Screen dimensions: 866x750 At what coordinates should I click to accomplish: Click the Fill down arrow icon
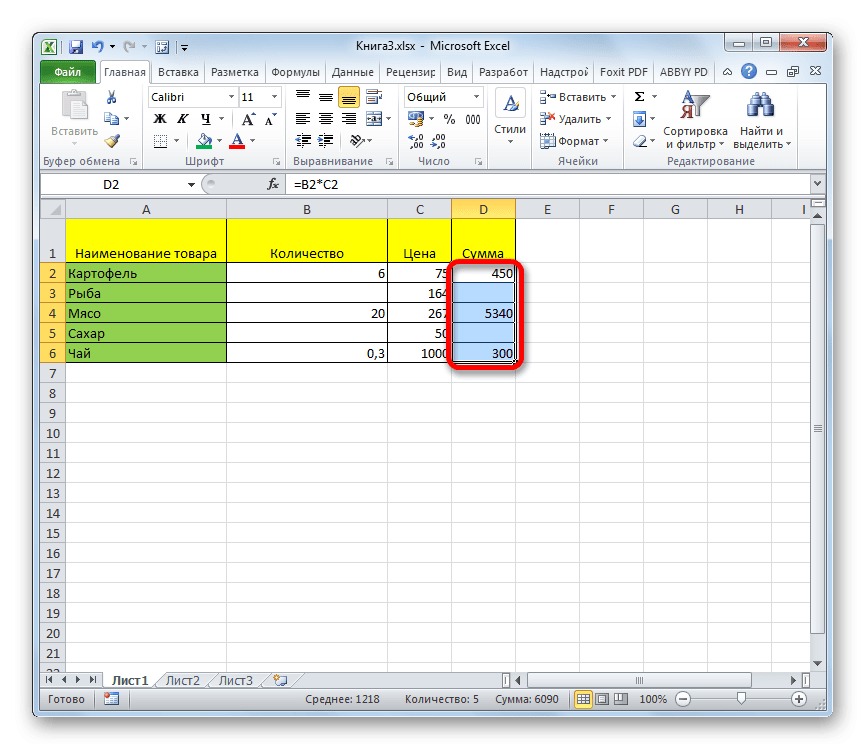(x=640, y=119)
